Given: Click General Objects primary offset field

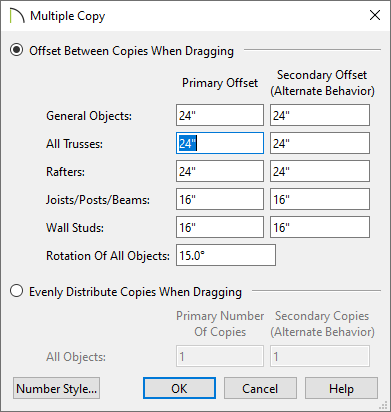Looking at the screenshot, I should pyautogui.click(x=220, y=115).
